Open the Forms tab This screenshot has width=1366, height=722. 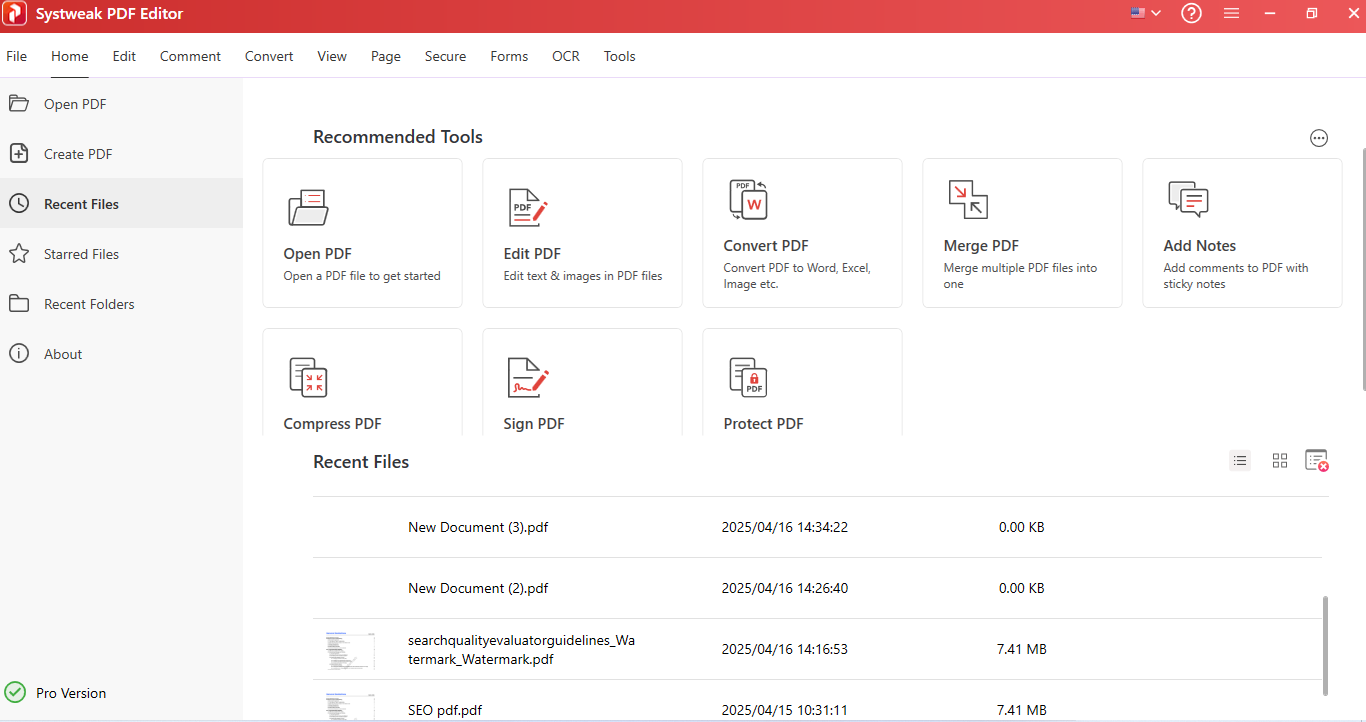tap(509, 56)
